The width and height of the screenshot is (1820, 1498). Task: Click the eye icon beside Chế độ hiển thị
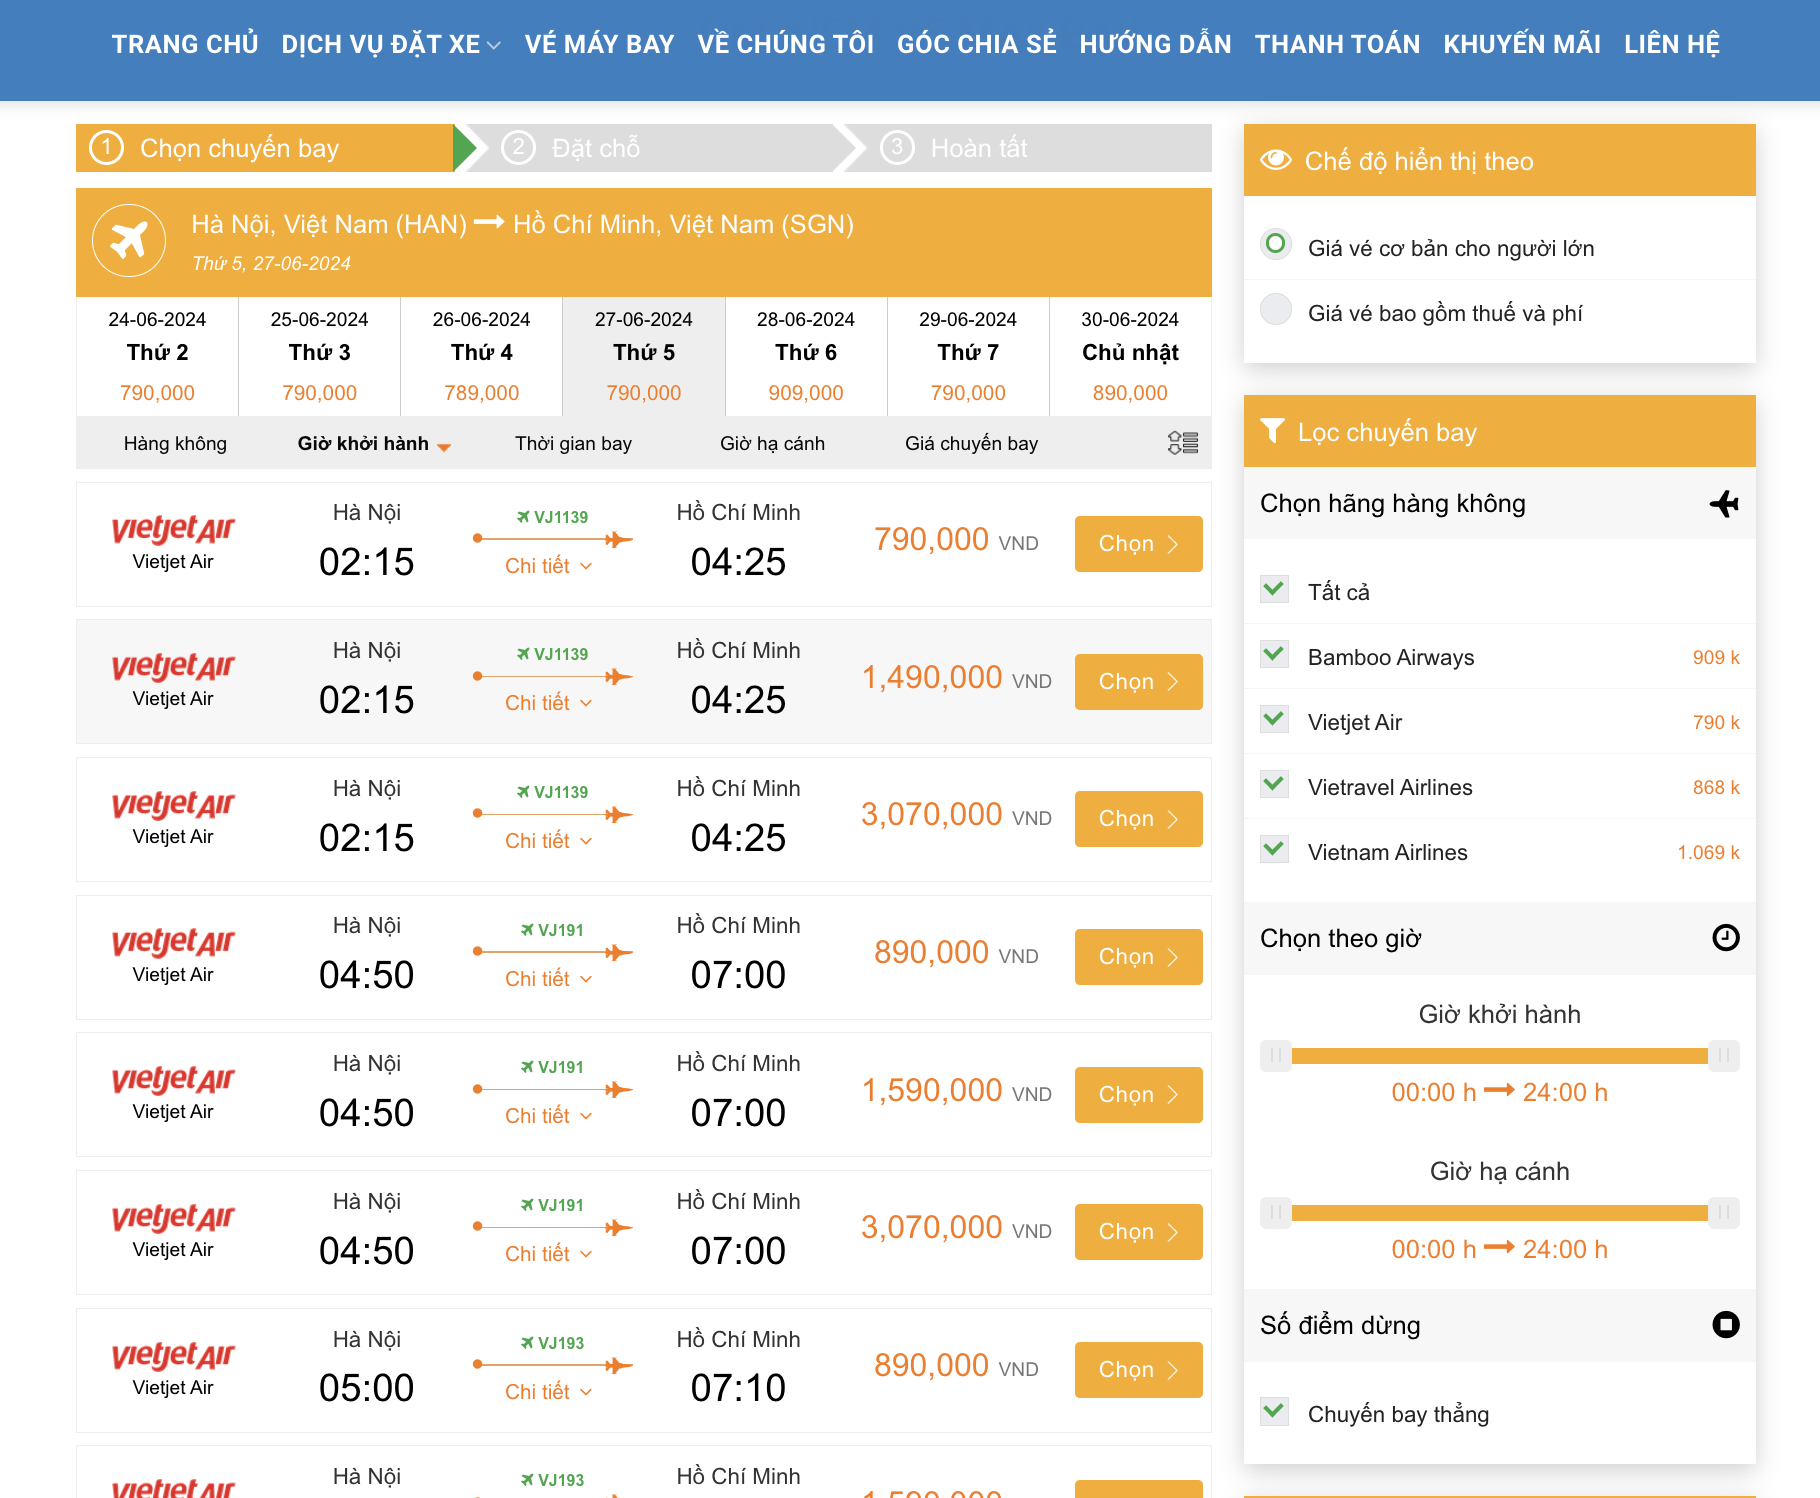click(1275, 160)
